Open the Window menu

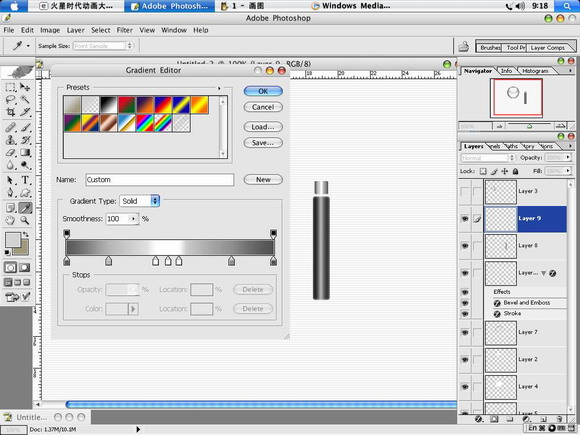(x=174, y=30)
